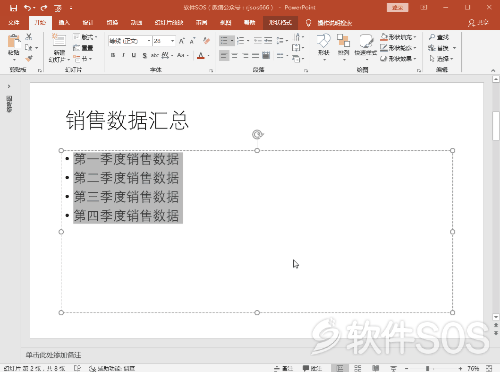Fit slide to current window

point(489,368)
